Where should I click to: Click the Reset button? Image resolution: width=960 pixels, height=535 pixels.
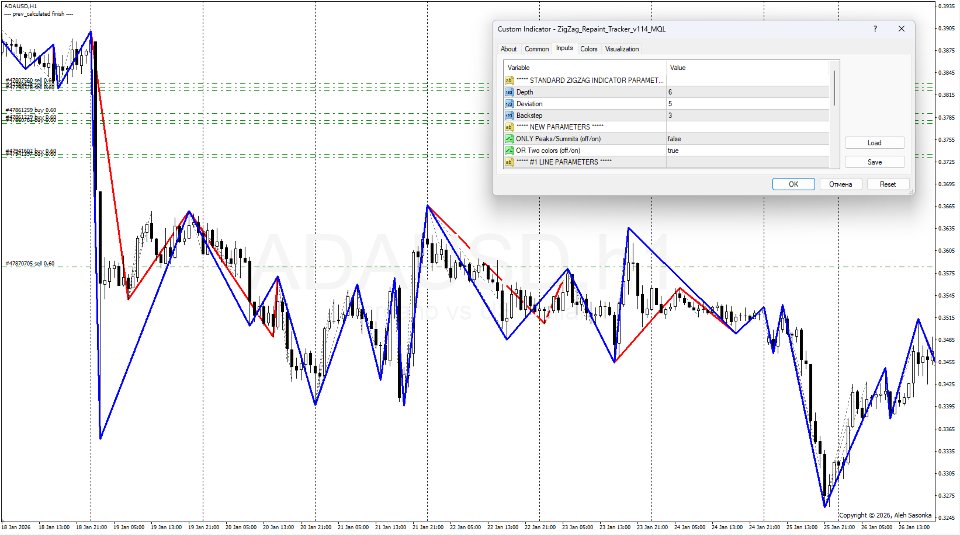coord(888,184)
